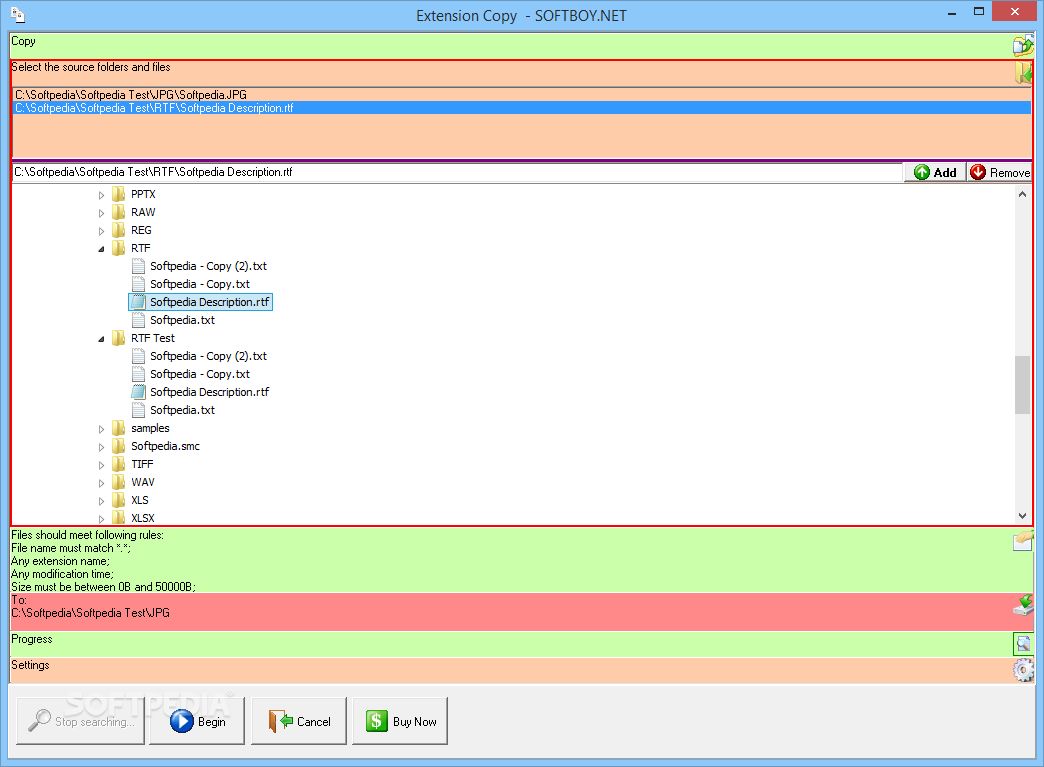The image size is (1044, 767).
Task: Click the Begin button
Action: (x=197, y=721)
